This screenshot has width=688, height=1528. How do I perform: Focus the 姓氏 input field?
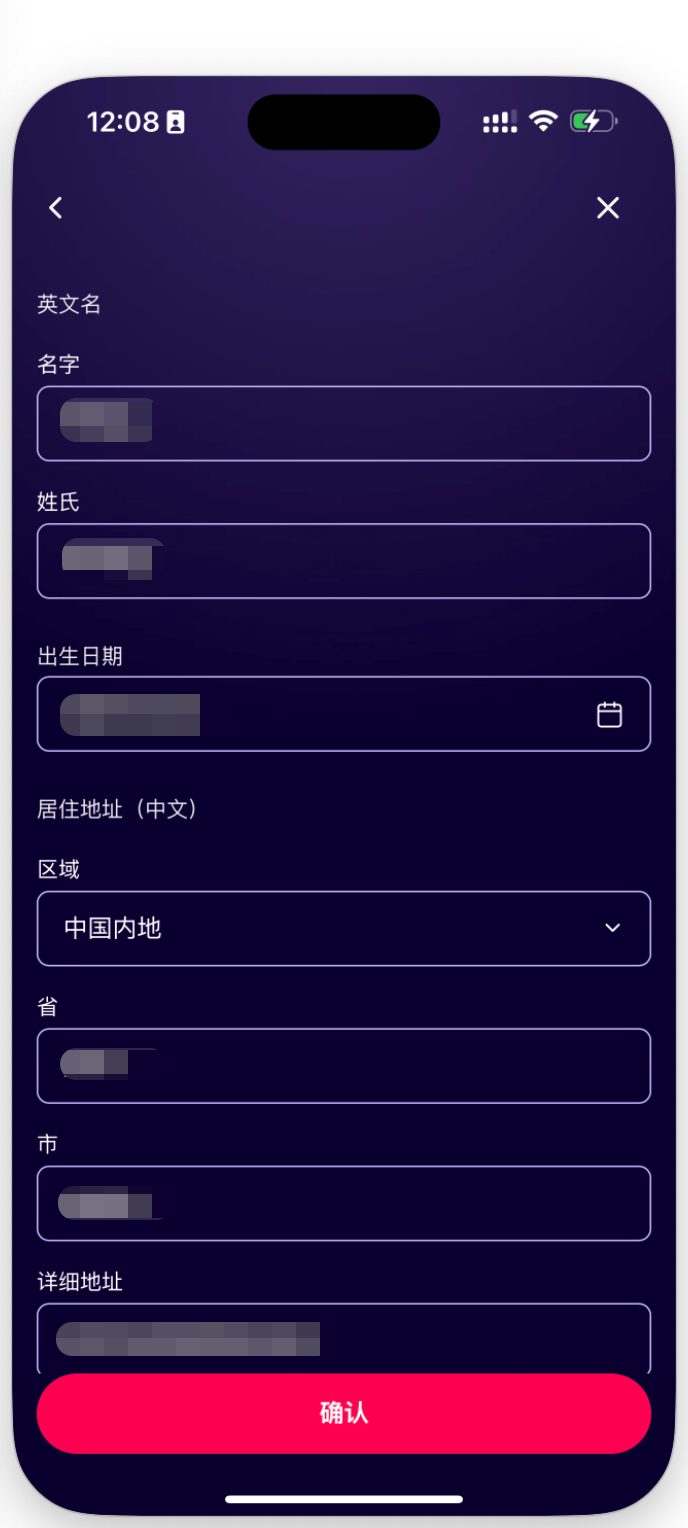[343, 561]
